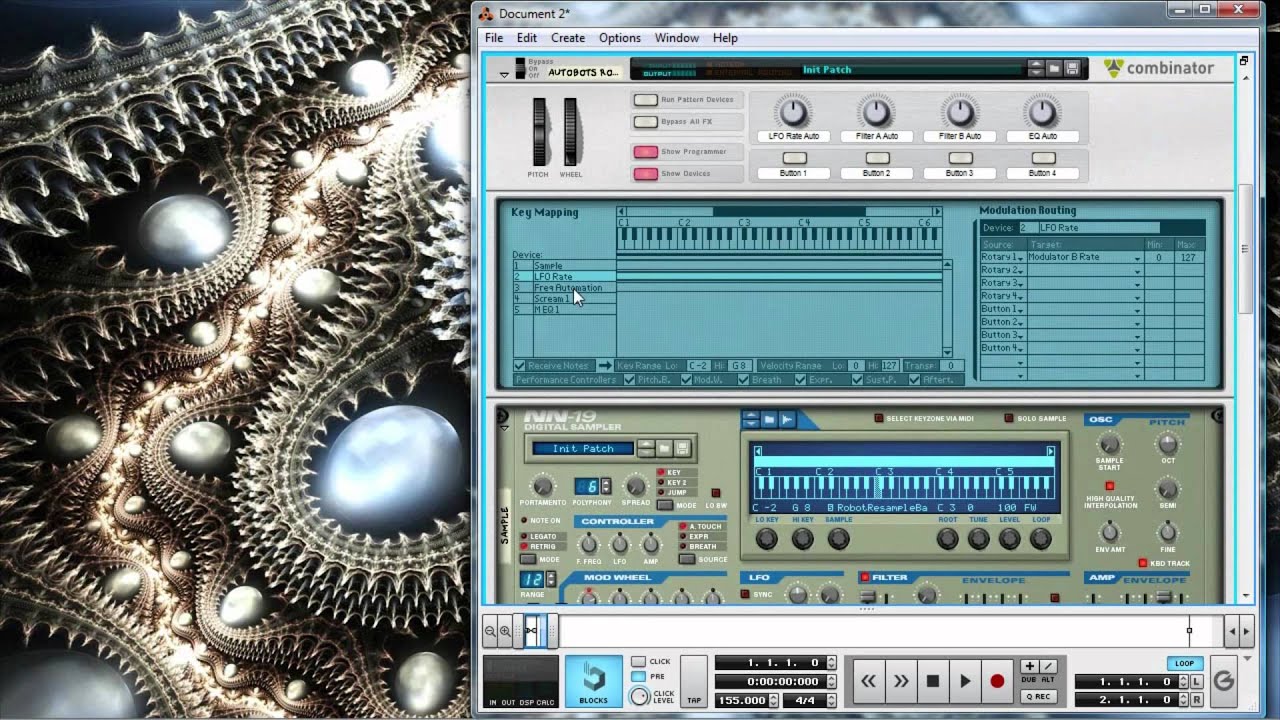Toggle the Aftert. performance checkbox

(914, 380)
